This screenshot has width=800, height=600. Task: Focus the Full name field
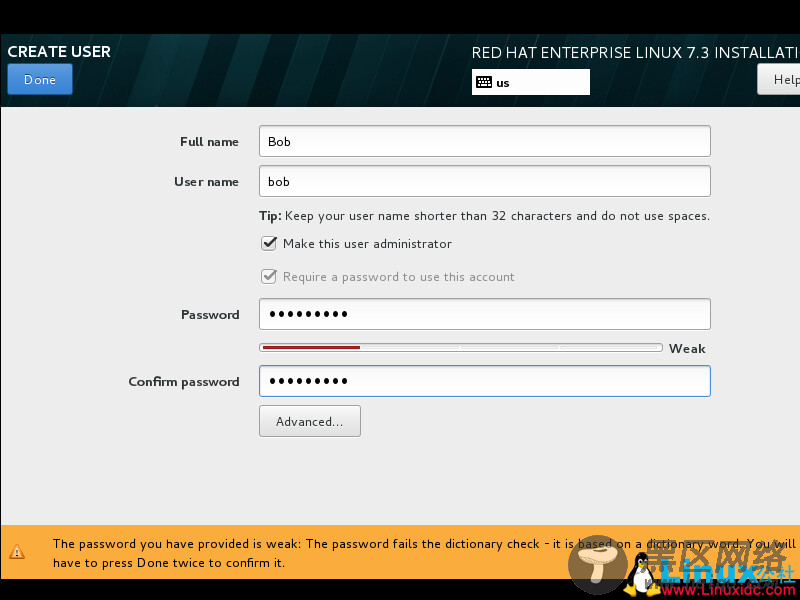[485, 141]
